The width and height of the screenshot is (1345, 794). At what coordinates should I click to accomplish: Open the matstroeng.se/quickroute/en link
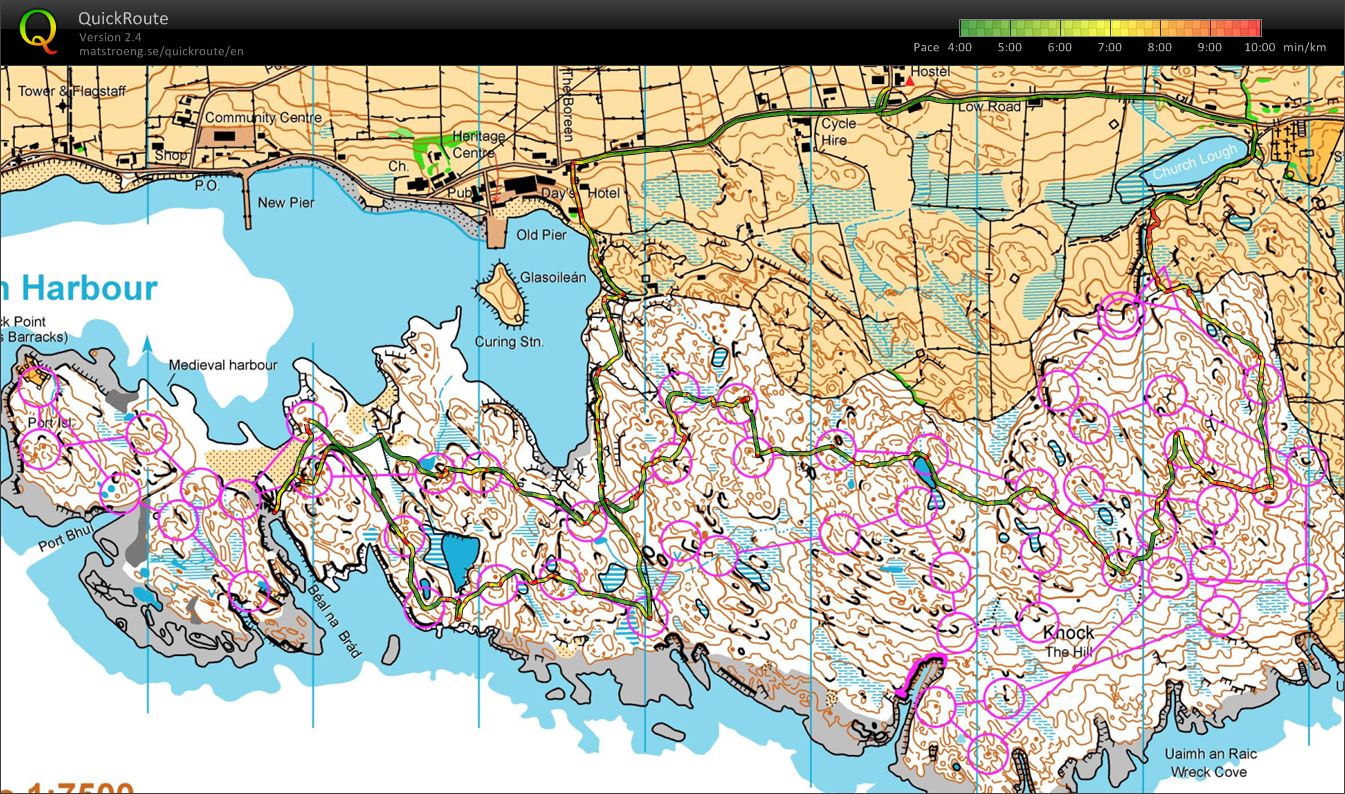pyautogui.click(x=161, y=51)
